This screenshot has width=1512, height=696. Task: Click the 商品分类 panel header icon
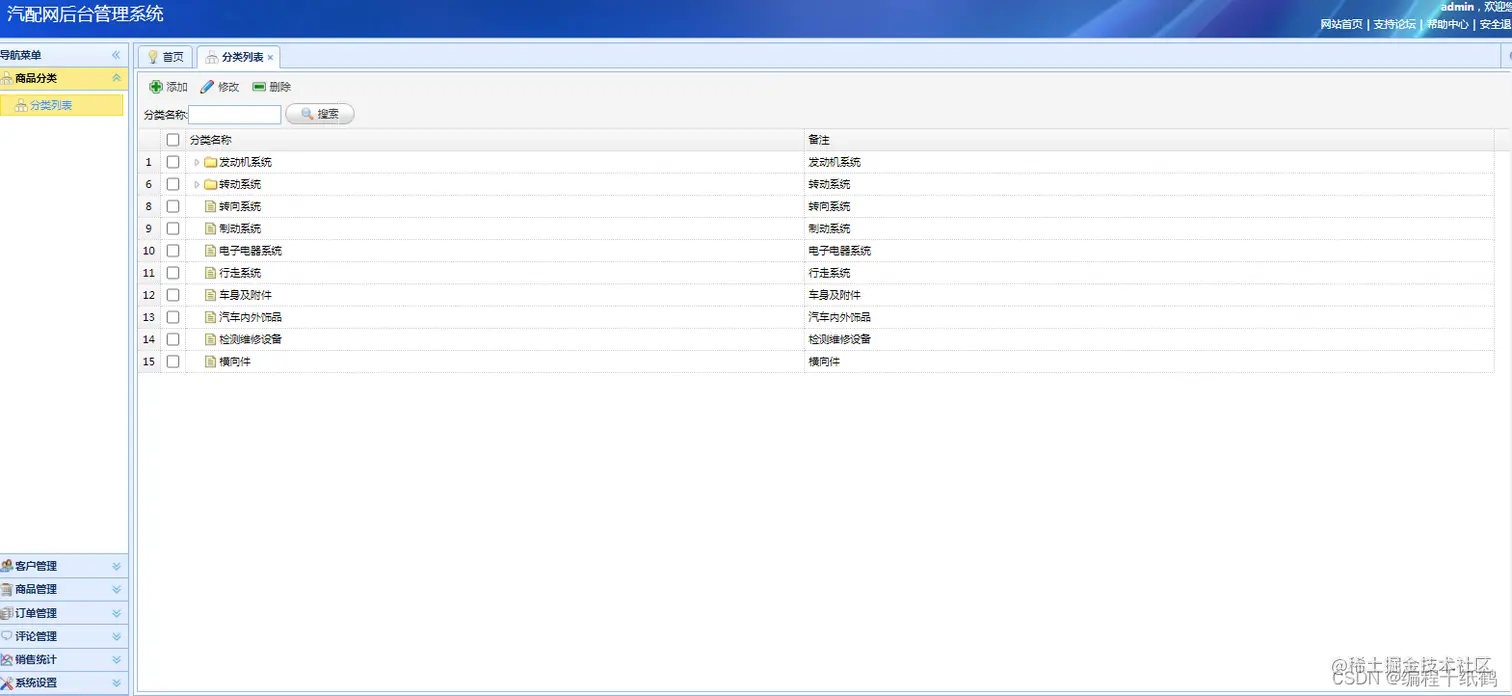(7, 78)
